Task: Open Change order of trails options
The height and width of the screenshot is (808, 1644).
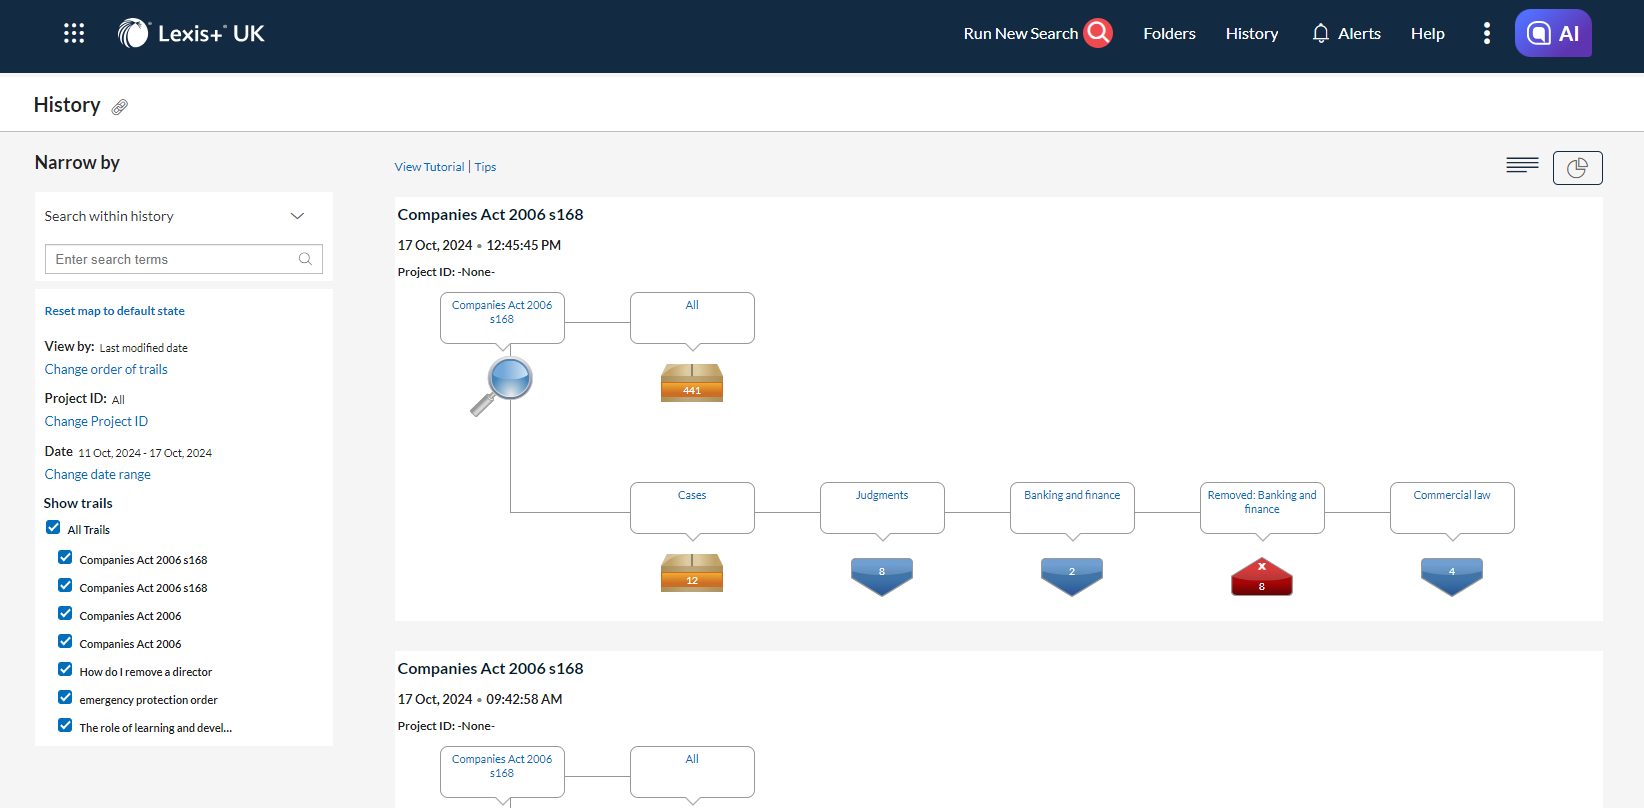Action: [x=106, y=369]
